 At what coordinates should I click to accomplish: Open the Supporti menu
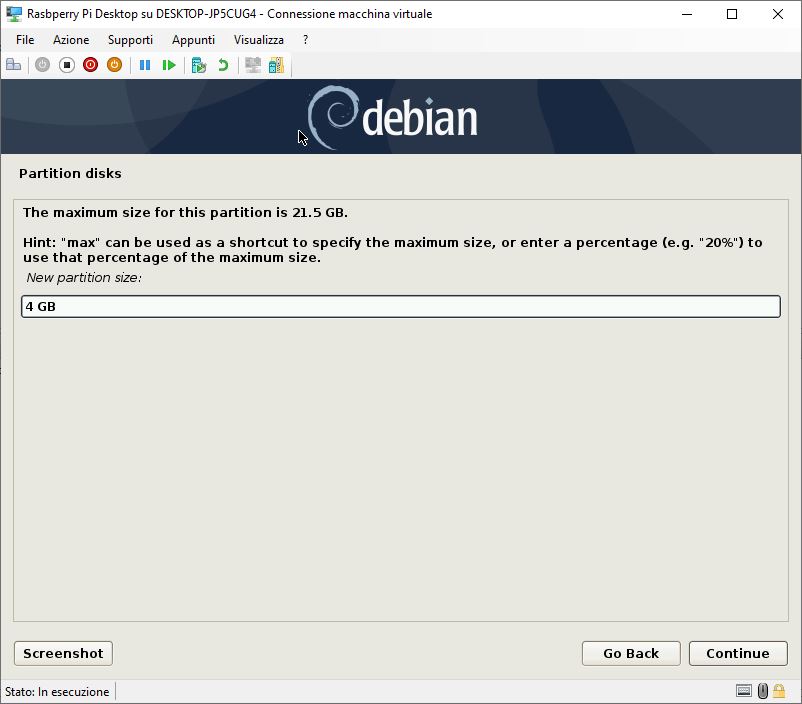tap(130, 40)
